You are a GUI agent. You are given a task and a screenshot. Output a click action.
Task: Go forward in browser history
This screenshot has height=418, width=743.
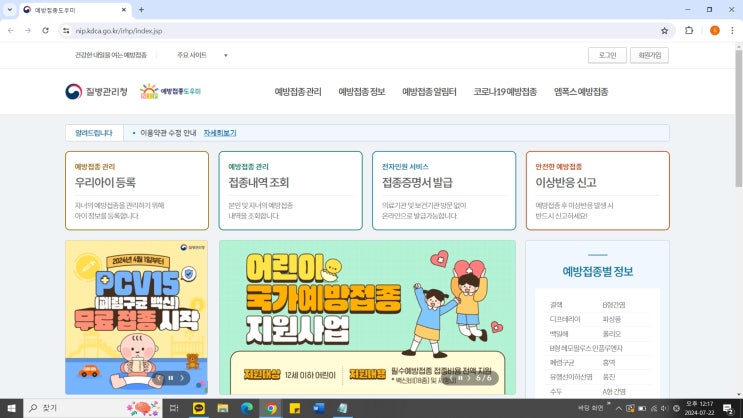click(28, 30)
